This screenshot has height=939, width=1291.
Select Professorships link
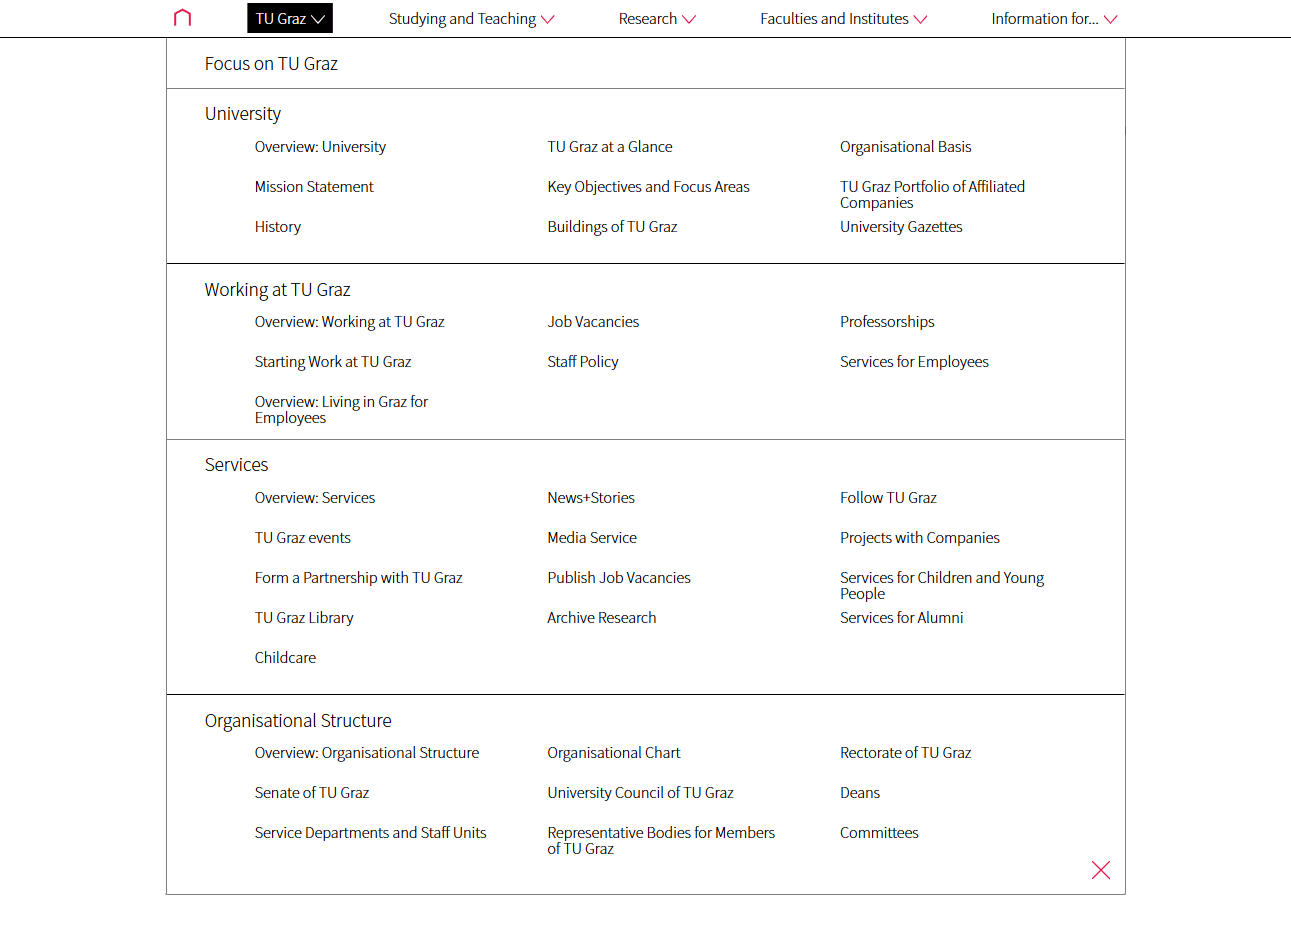pyautogui.click(x=887, y=322)
